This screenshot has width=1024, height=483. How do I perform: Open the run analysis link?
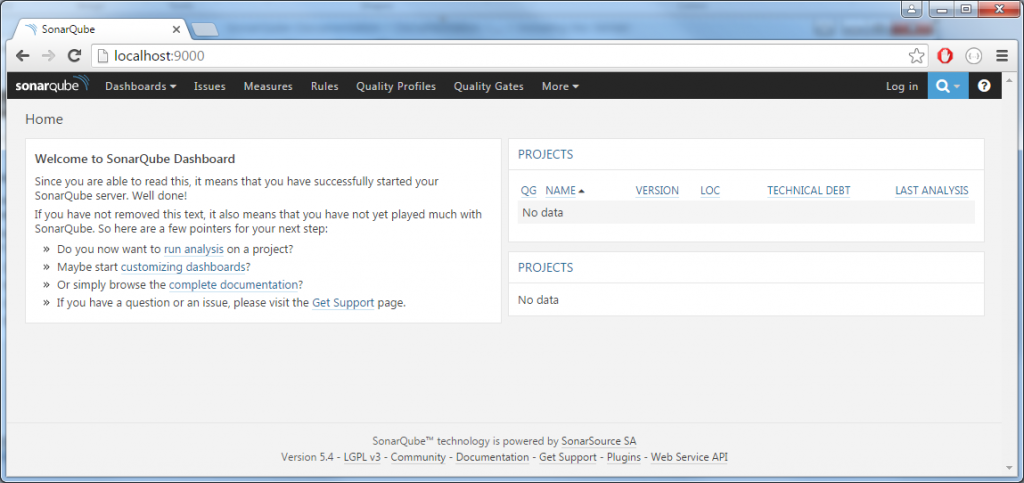click(194, 249)
